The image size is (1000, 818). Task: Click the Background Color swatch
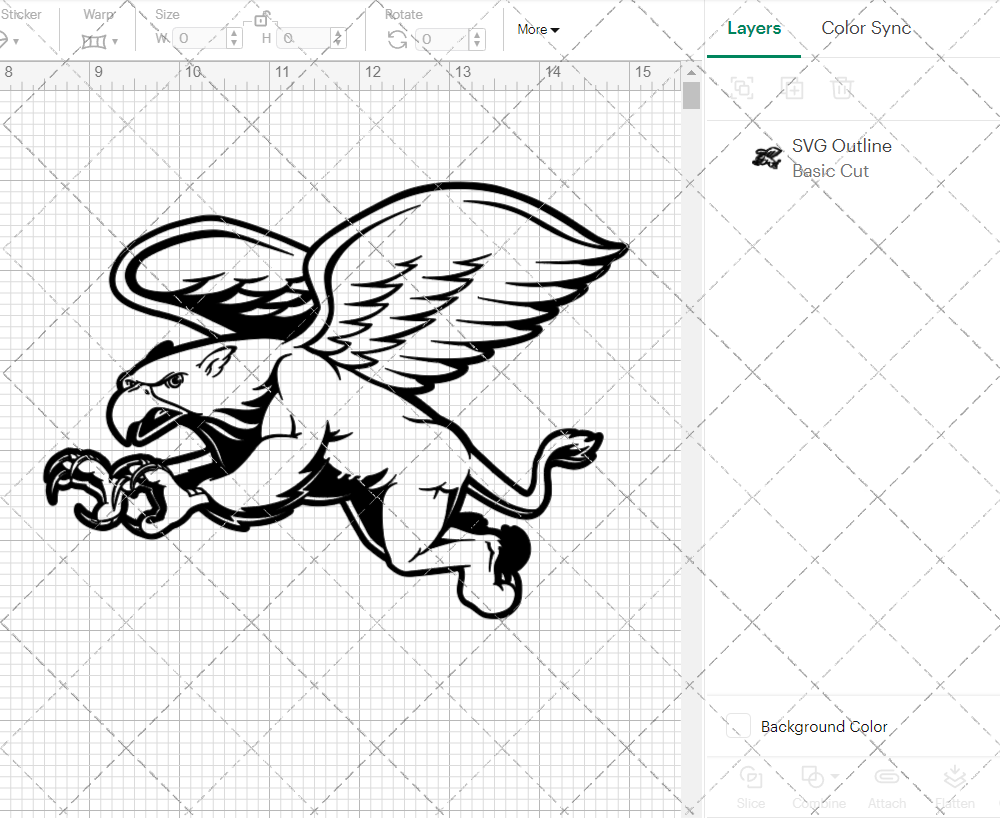(x=737, y=727)
